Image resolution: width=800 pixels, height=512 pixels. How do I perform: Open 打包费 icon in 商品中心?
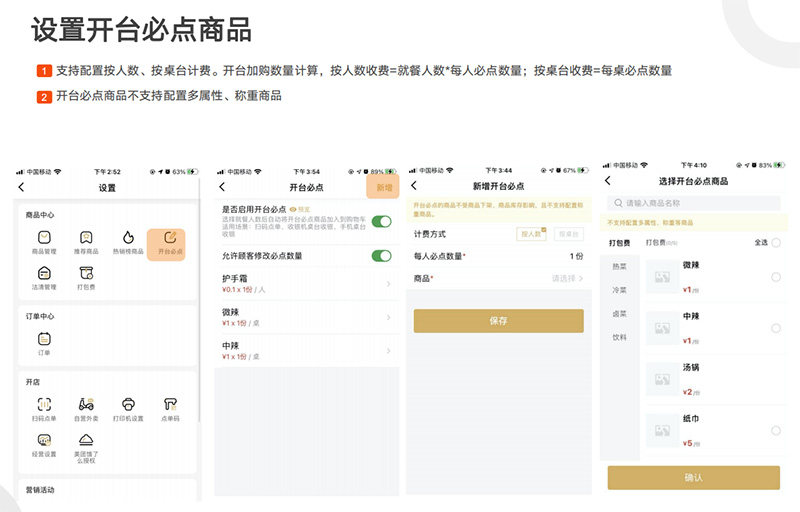point(86,273)
